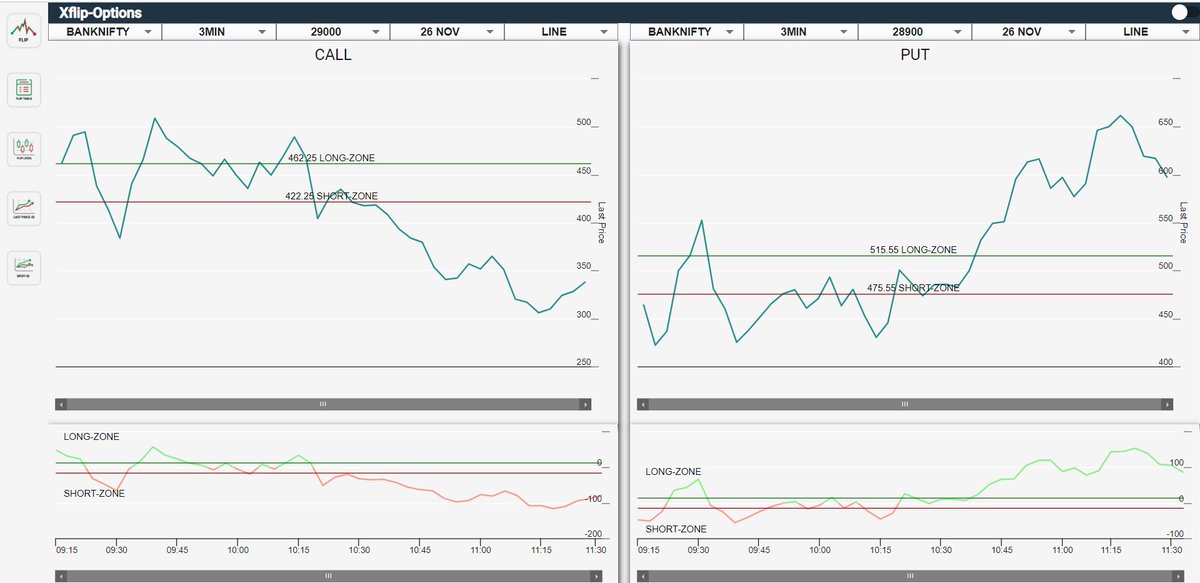Open the 28900 strike price dropdown
1200x583 pixels.
tap(914, 31)
